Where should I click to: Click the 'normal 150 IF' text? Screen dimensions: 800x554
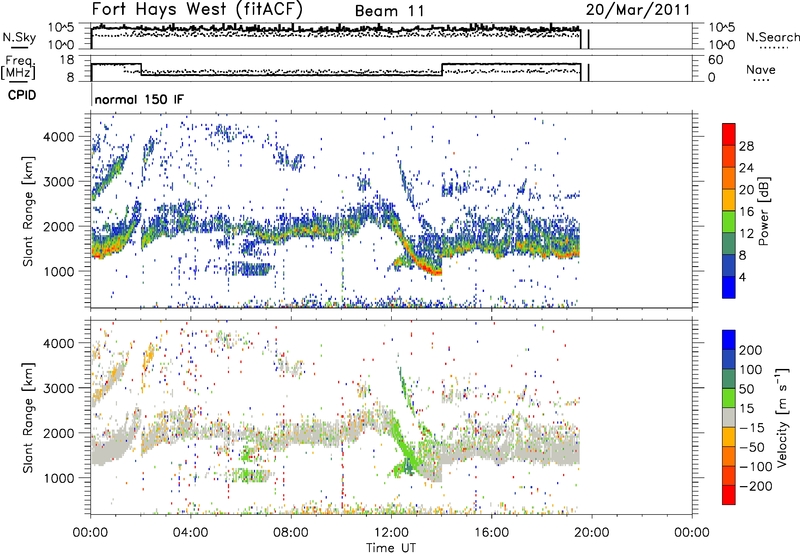139,99
